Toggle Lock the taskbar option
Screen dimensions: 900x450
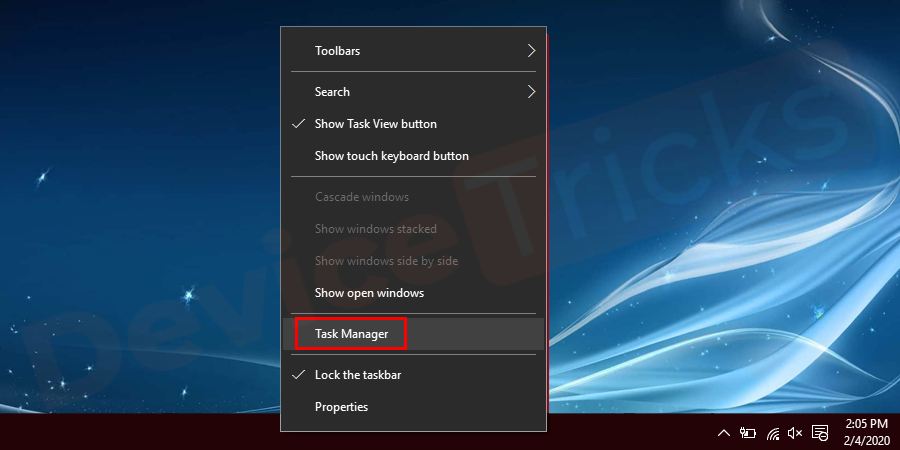click(x=413, y=375)
